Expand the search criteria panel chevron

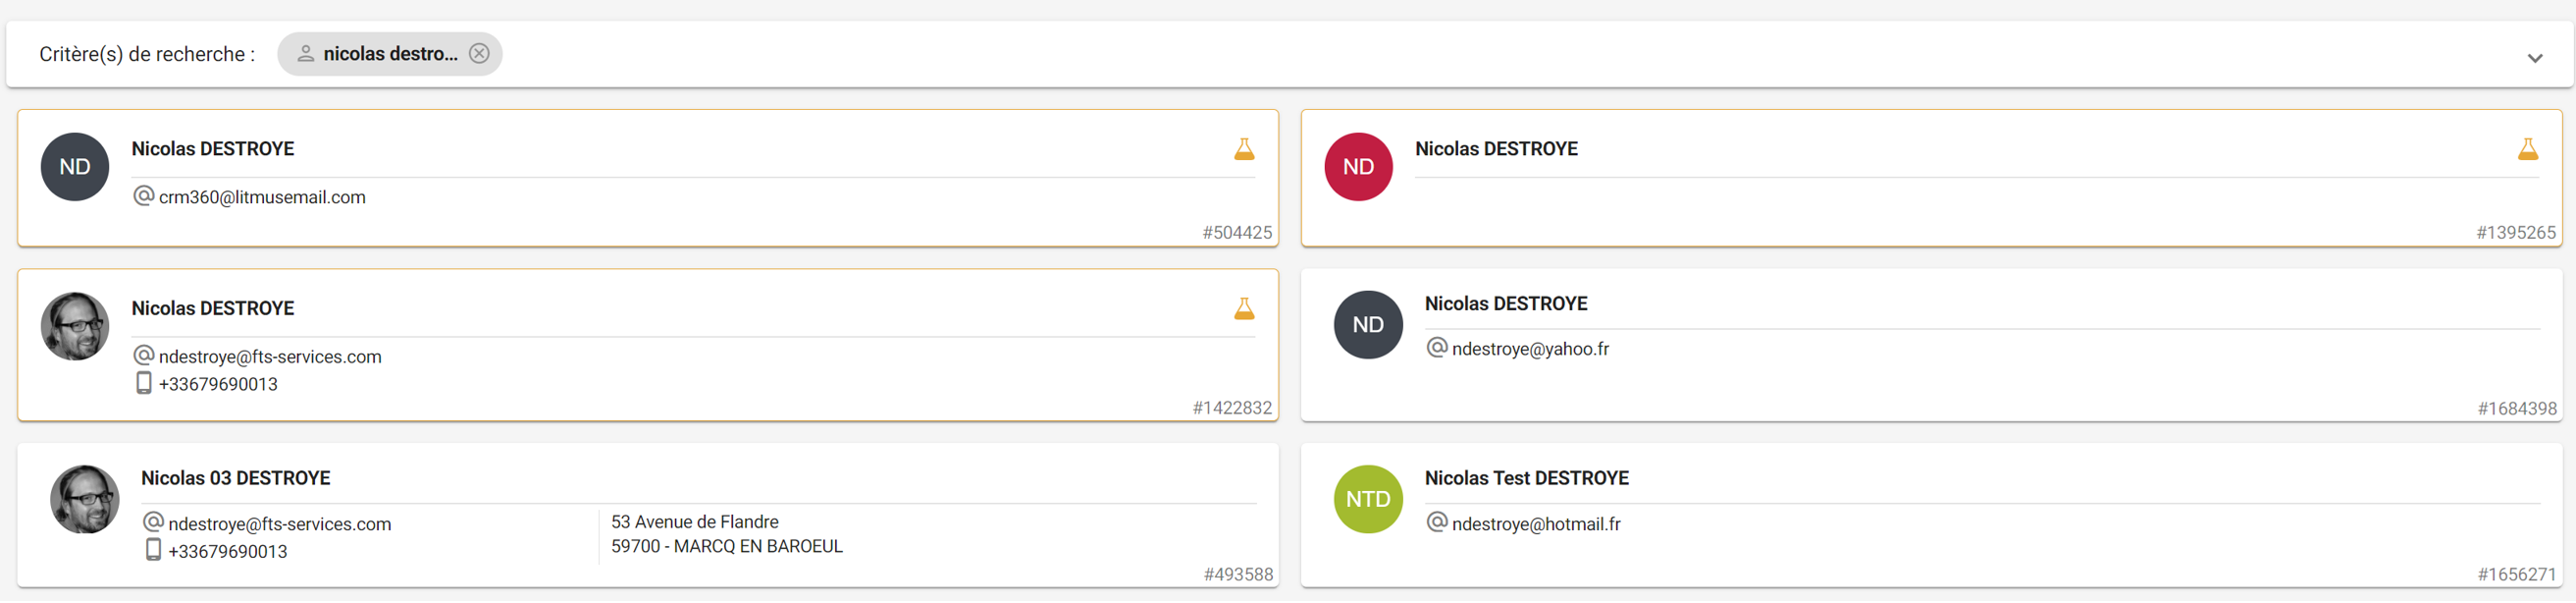click(2534, 58)
